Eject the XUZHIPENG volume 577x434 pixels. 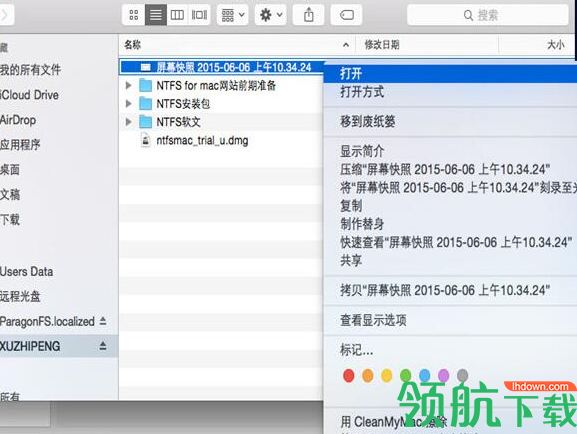tap(103, 346)
